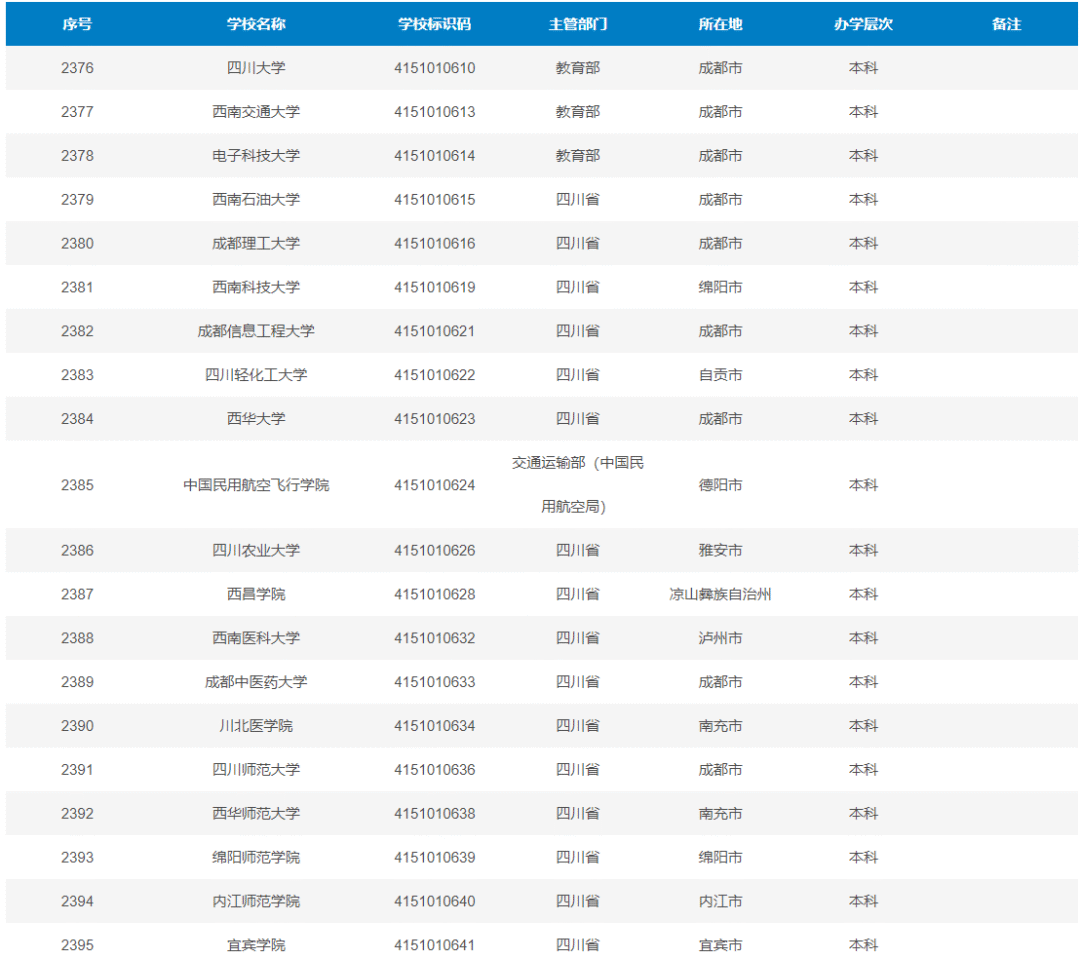Select the location 内江市
The width and height of the screenshot is (1080, 959).
720,902
